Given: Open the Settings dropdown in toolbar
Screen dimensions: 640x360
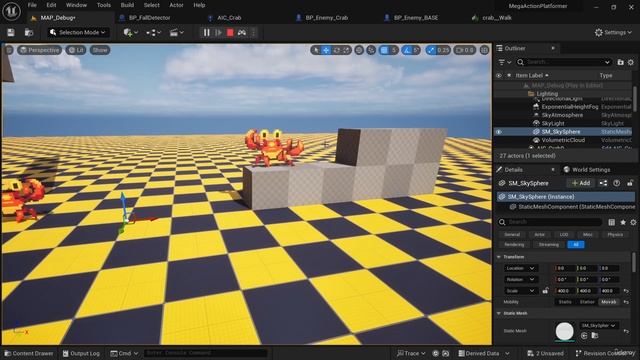Looking at the screenshot, I should pos(613,32).
